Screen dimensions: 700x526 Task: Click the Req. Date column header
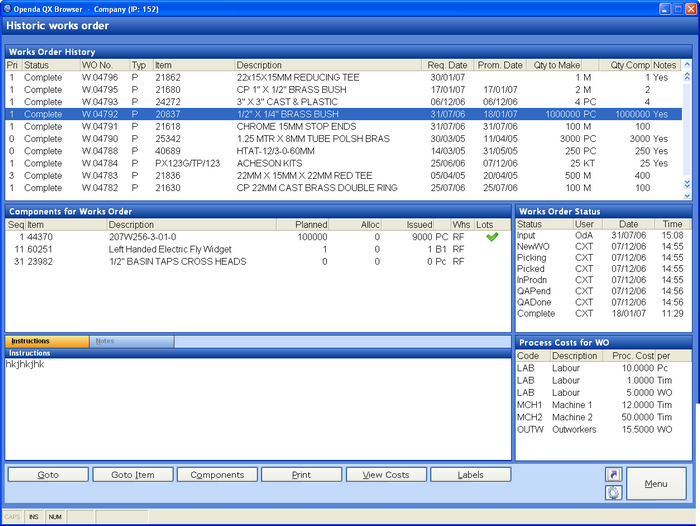[447, 65]
